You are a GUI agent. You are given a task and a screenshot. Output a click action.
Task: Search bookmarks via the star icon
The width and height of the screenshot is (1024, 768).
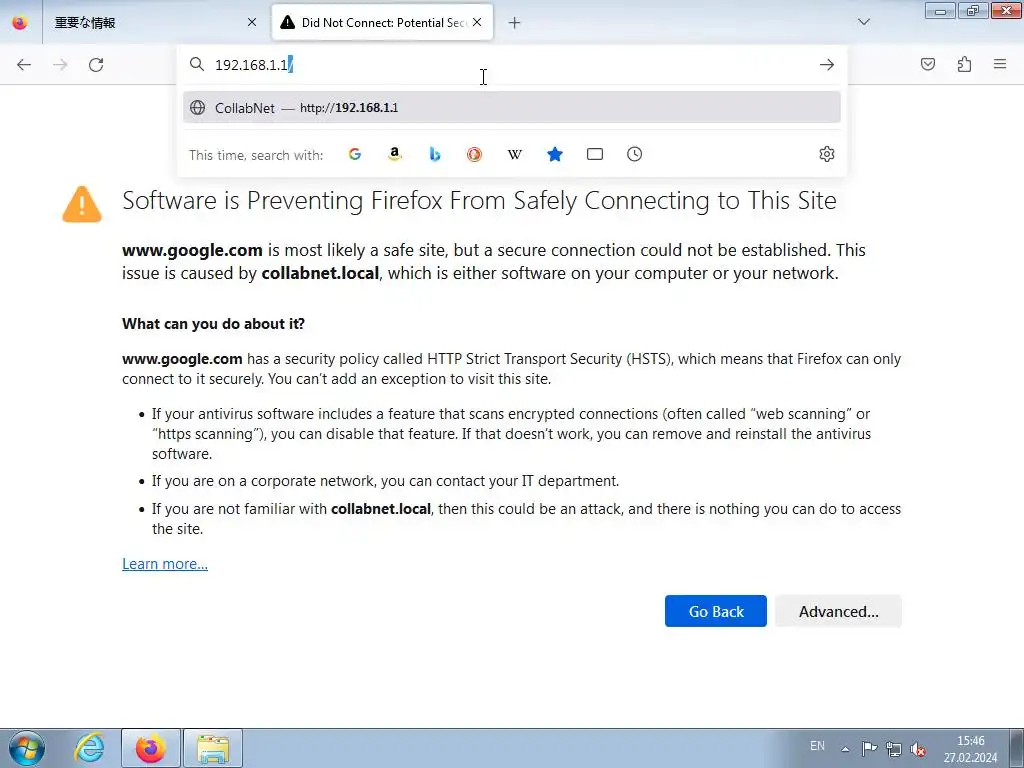555,154
